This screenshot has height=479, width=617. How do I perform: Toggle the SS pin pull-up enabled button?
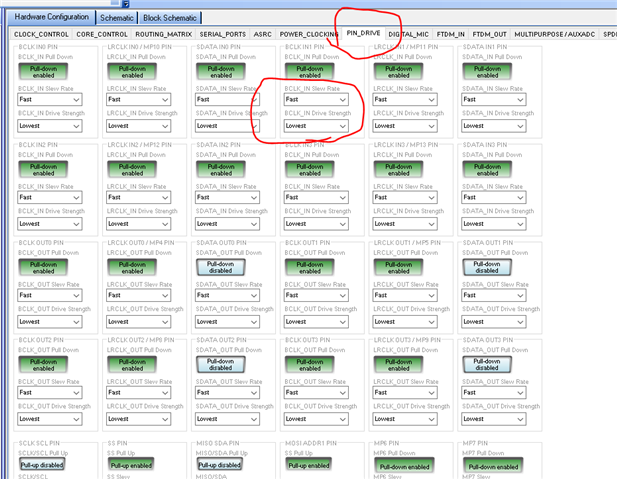coord(131,465)
